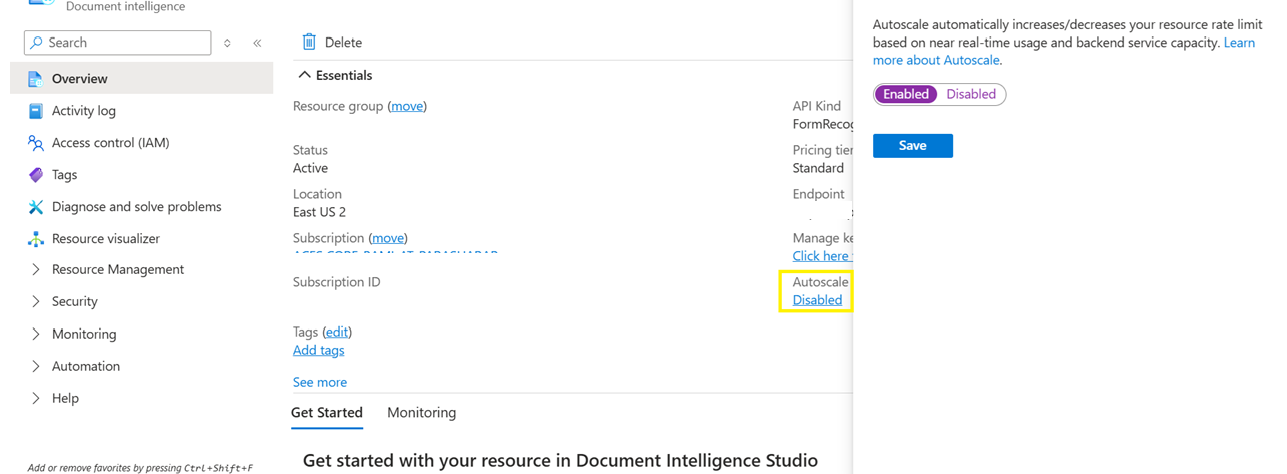
Task: Save the Autoscale setting
Action: 913,146
